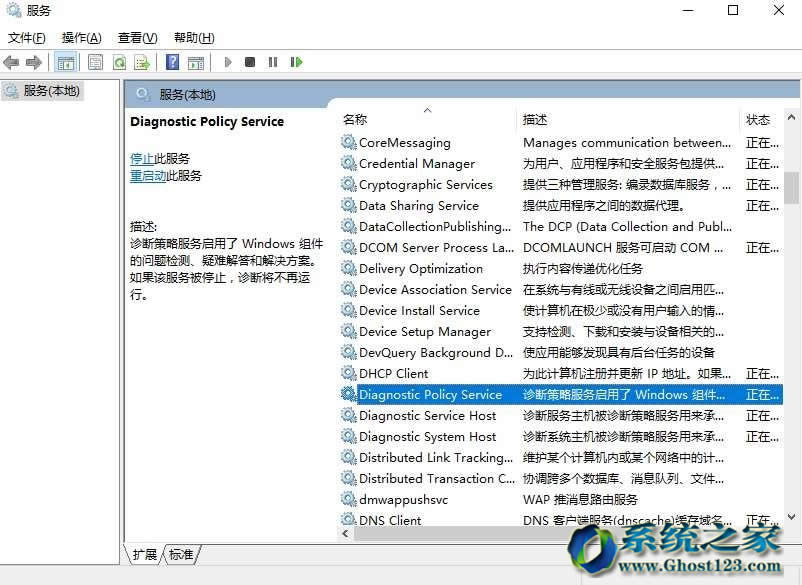Screen dimensions: 802x585
Task: Open the 查看(V) menu
Action: [x=137, y=38]
